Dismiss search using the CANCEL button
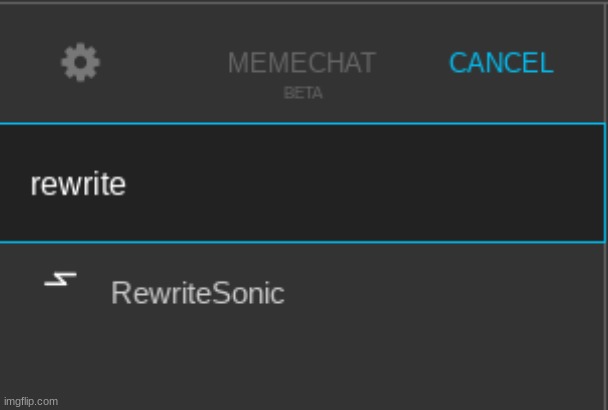 [501, 62]
